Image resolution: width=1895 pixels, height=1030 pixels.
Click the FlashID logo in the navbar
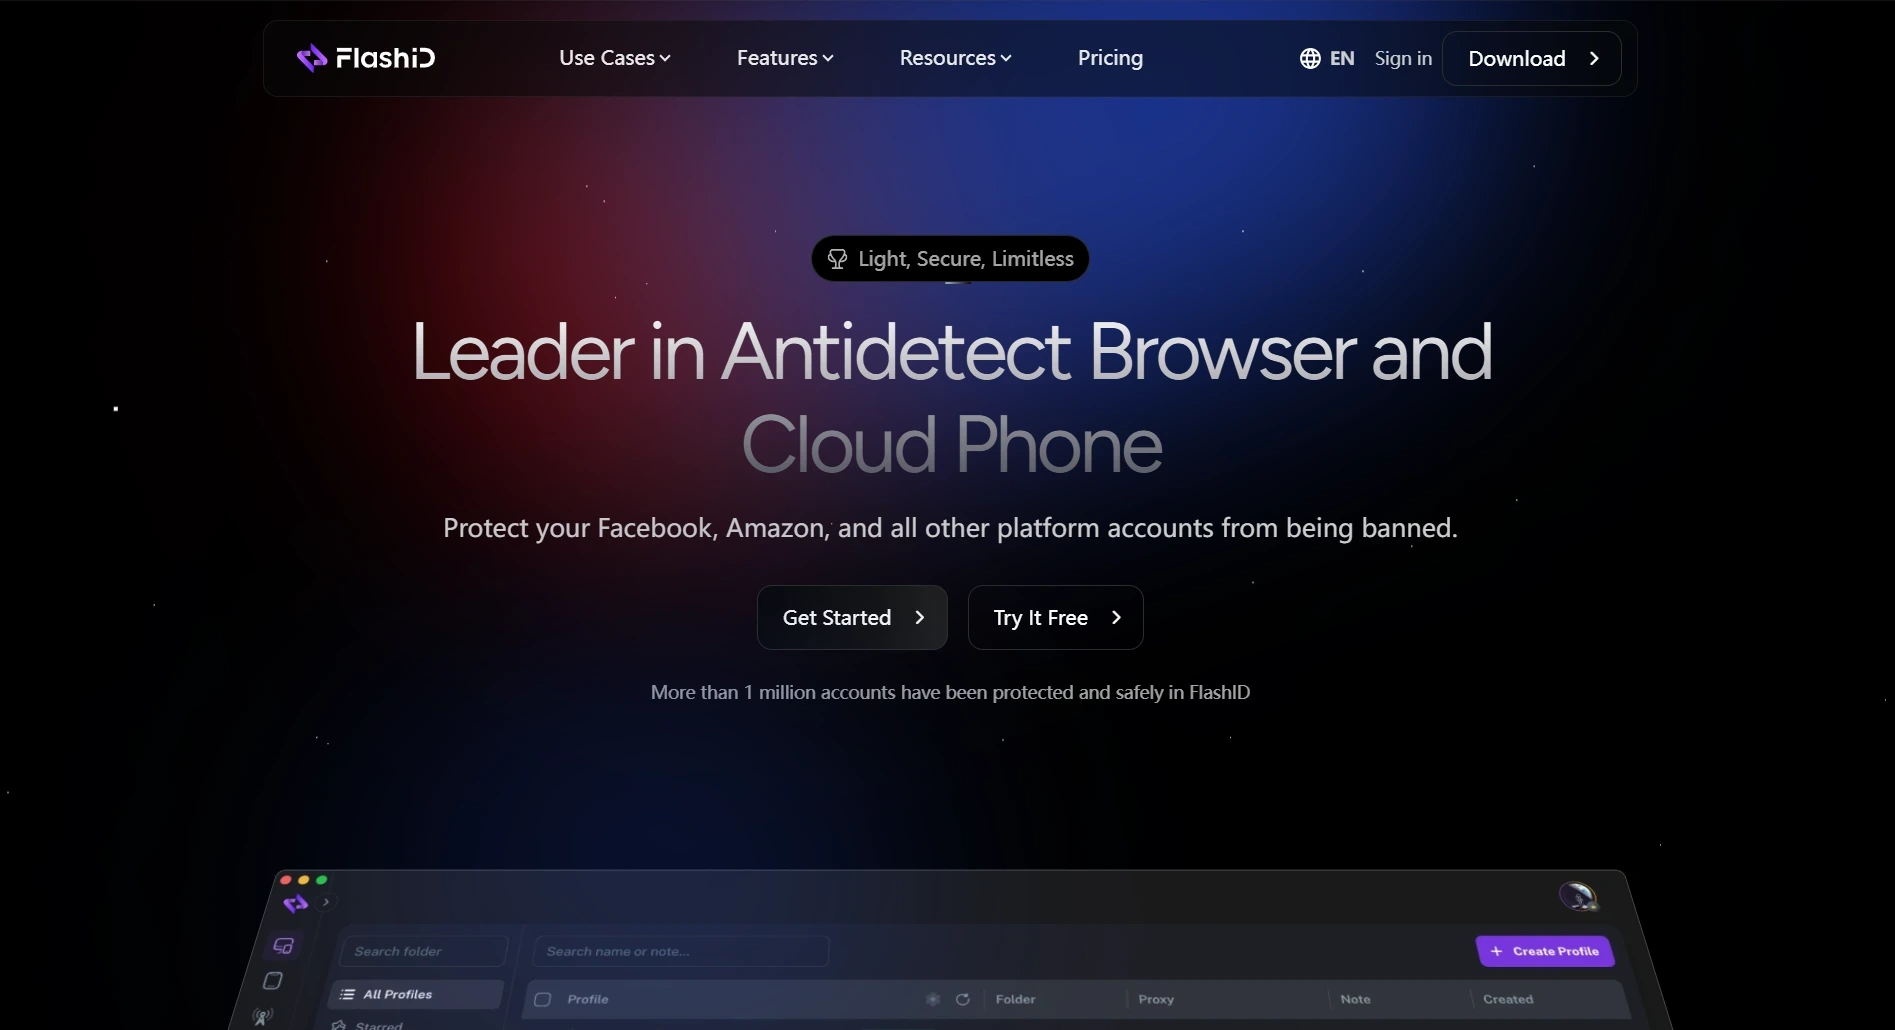366,58
